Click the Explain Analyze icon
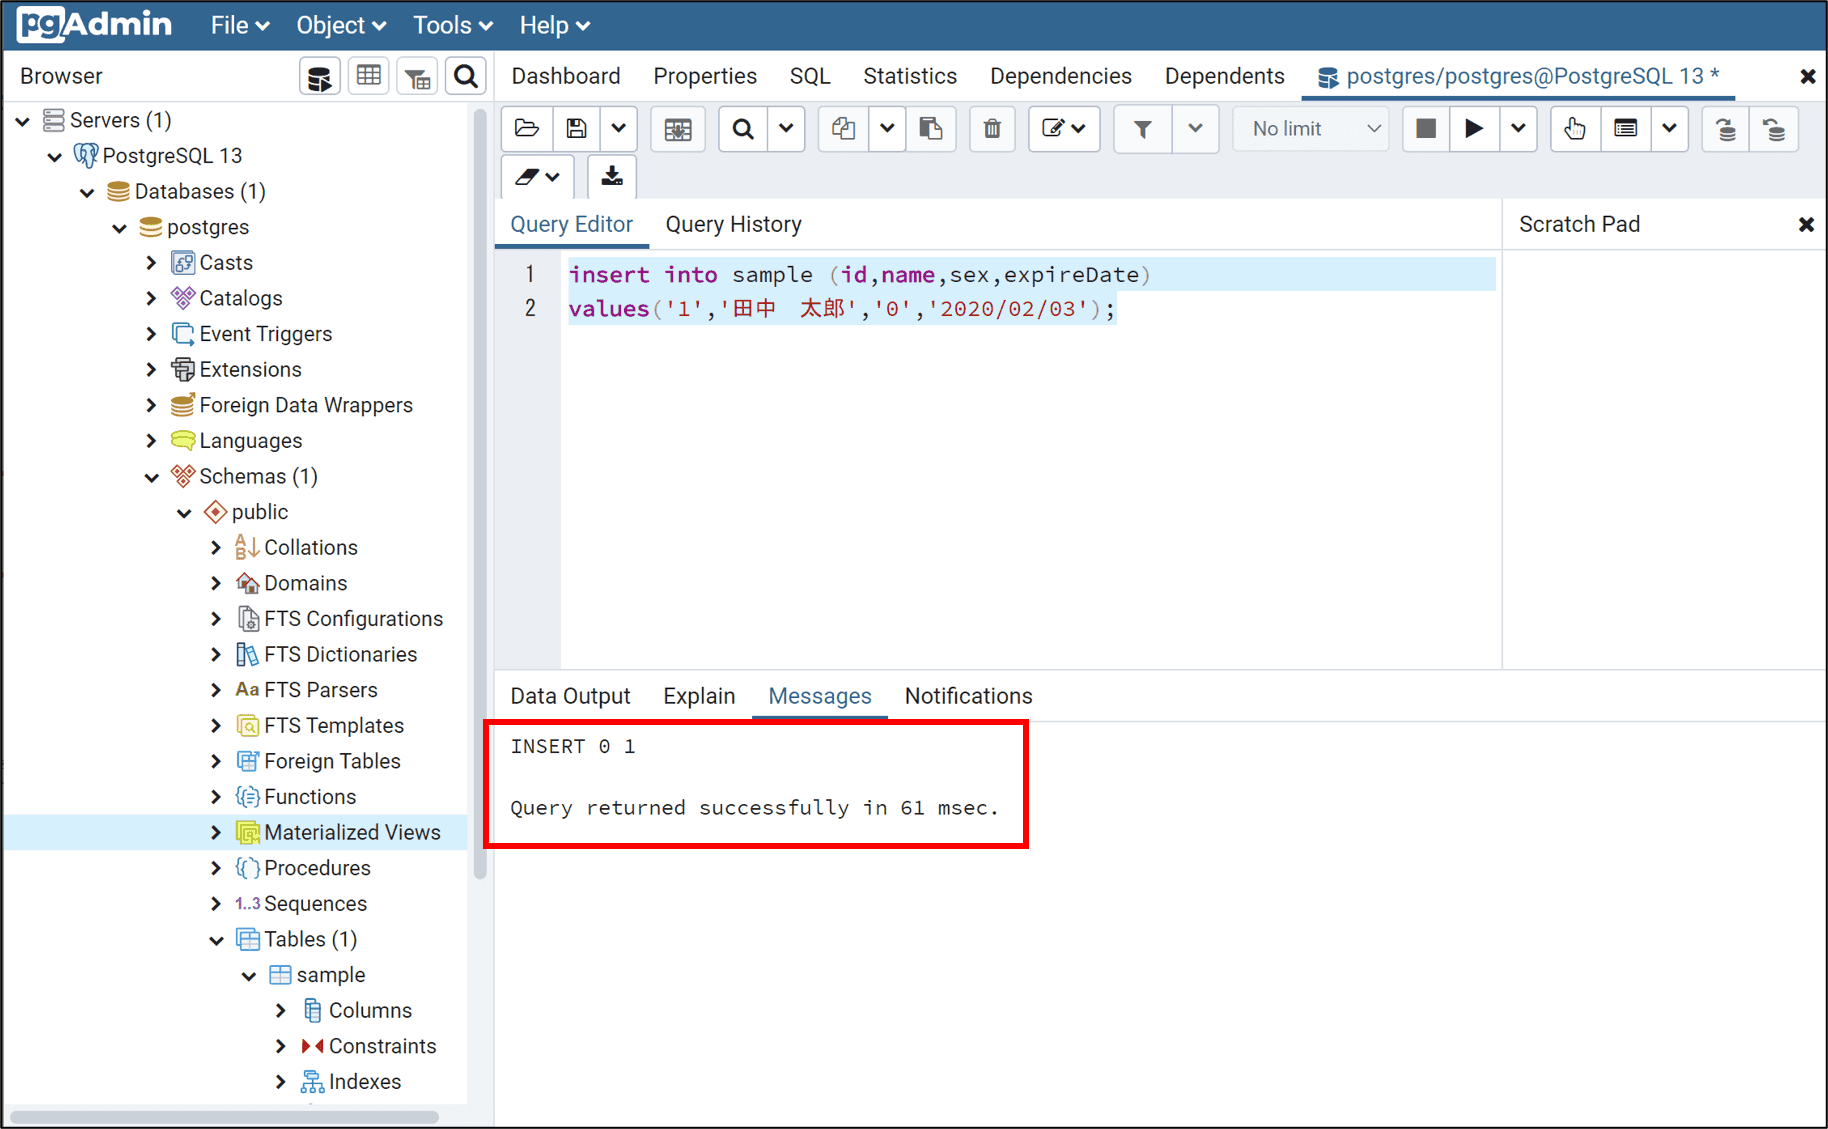This screenshot has width=1828, height=1129. click(x=1626, y=129)
